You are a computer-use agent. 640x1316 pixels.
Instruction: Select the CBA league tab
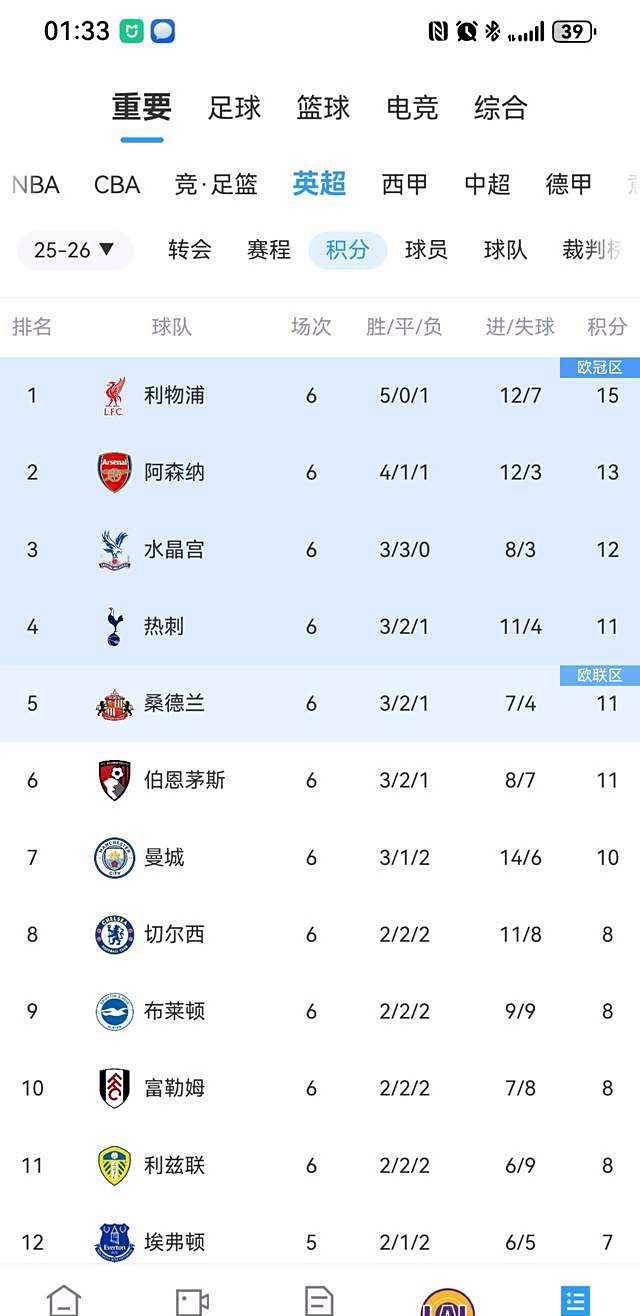click(117, 185)
